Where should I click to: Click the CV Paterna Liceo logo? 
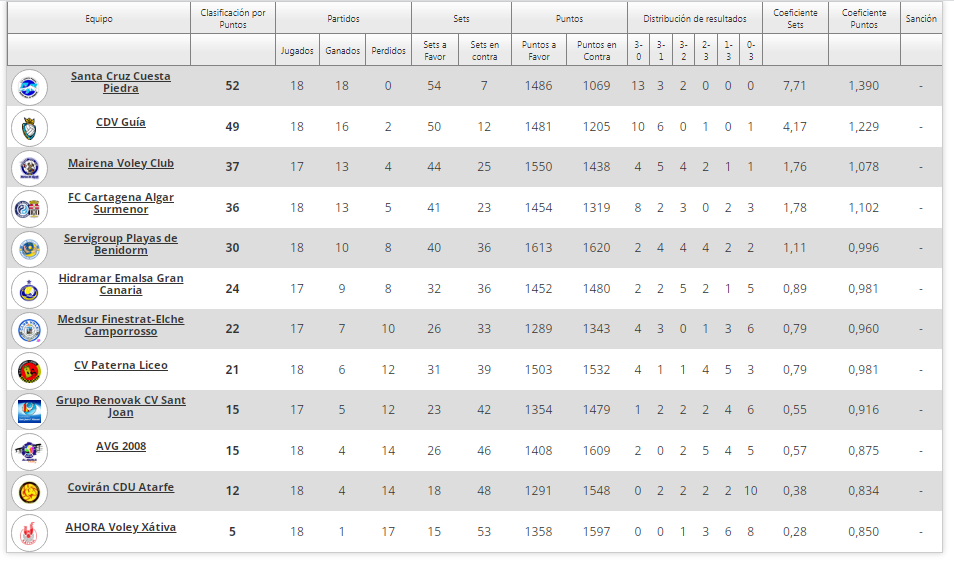pos(29,371)
